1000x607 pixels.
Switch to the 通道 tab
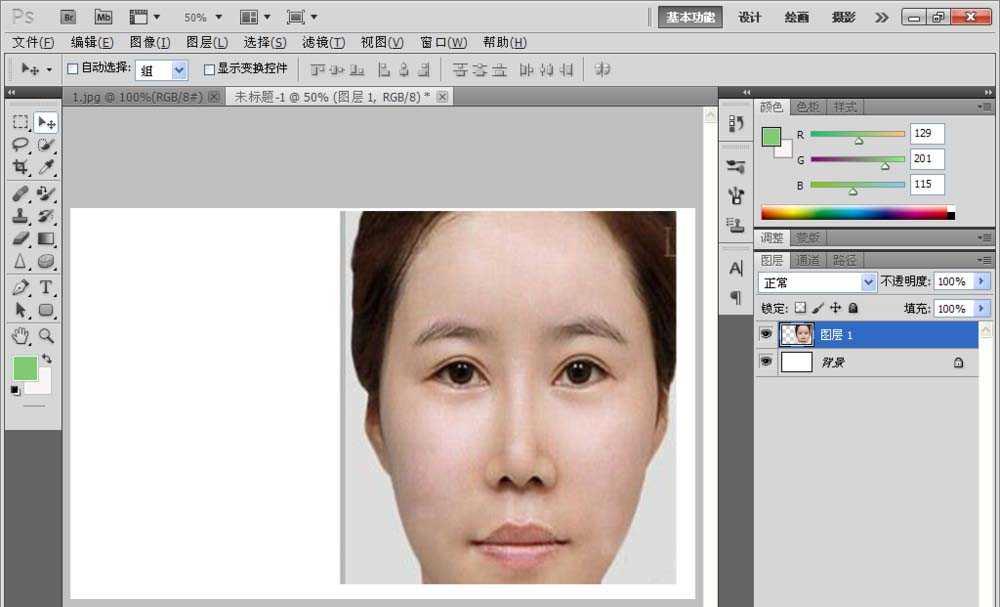(x=807, y=259)
